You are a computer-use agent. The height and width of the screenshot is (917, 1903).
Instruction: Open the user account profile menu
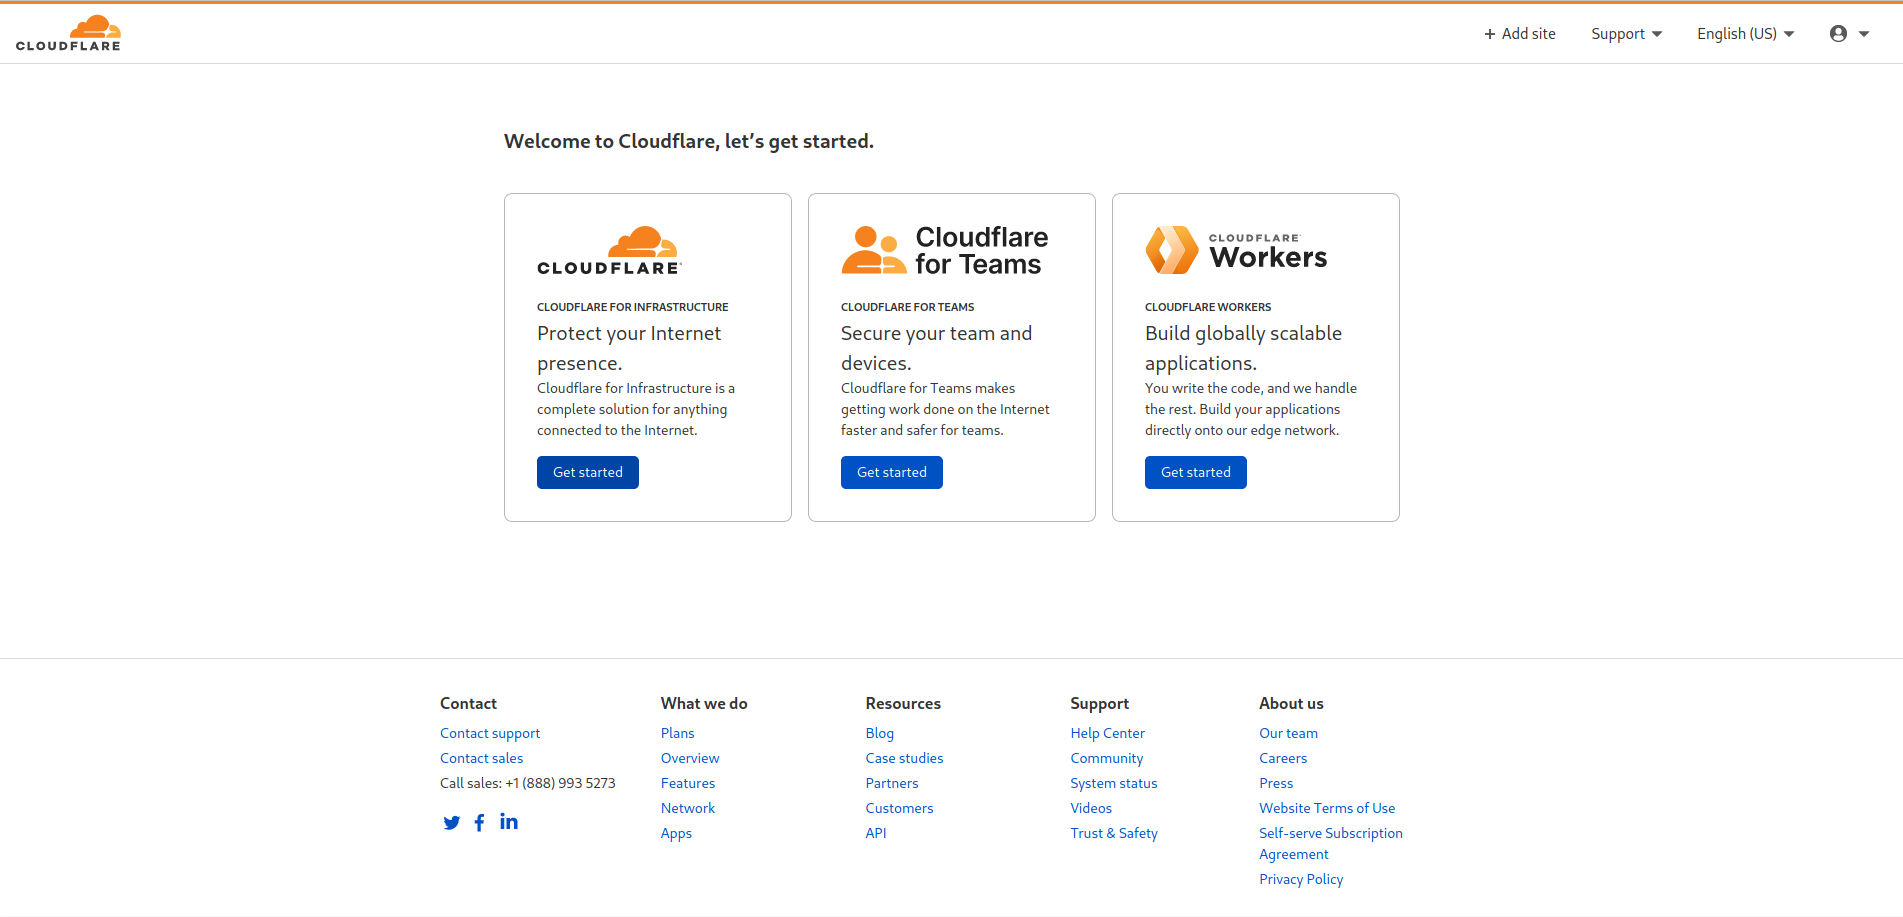[x=1849, y=34]
